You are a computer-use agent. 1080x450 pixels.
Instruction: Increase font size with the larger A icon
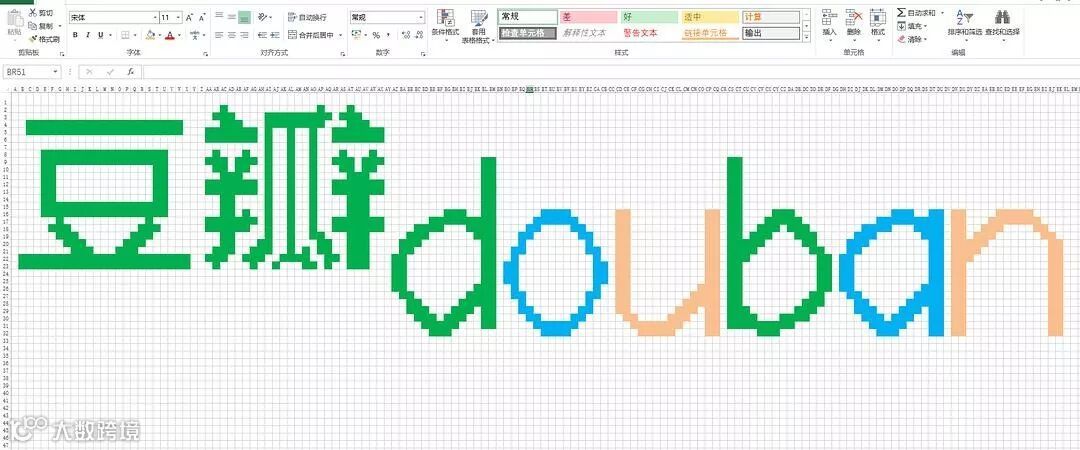[x=189, y=17]
